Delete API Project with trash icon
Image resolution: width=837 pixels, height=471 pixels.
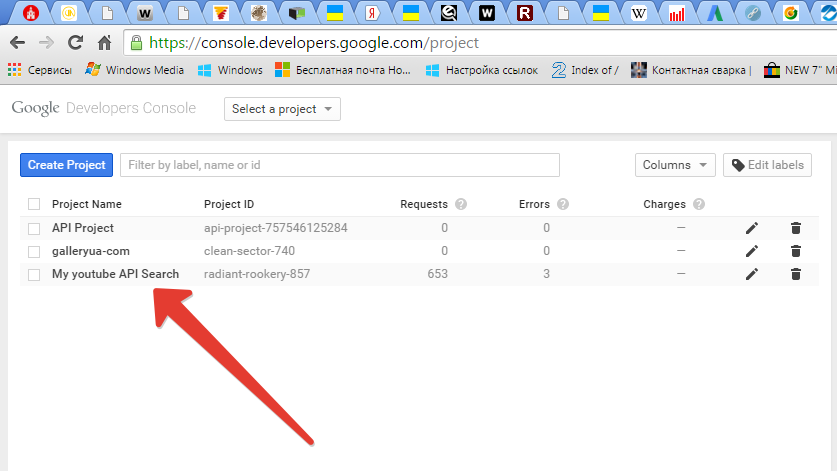795,228
